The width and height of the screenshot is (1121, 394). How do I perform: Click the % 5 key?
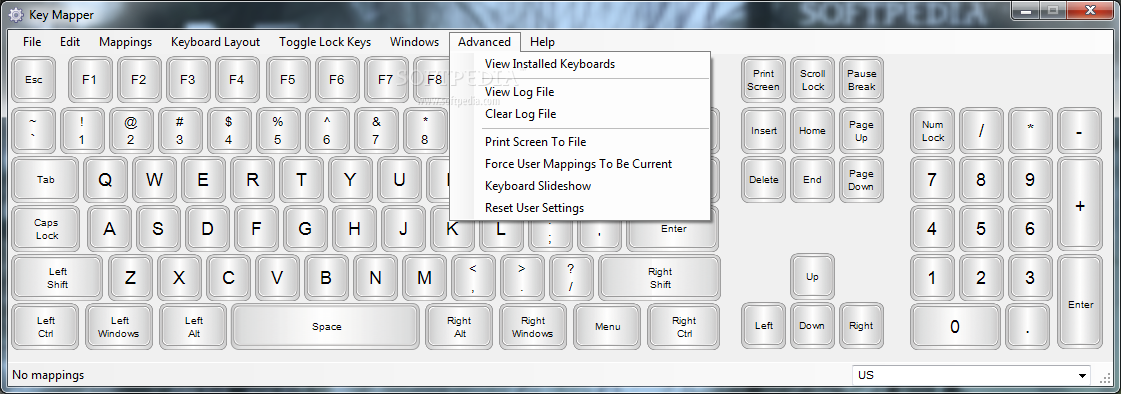[x=277, y=131]
